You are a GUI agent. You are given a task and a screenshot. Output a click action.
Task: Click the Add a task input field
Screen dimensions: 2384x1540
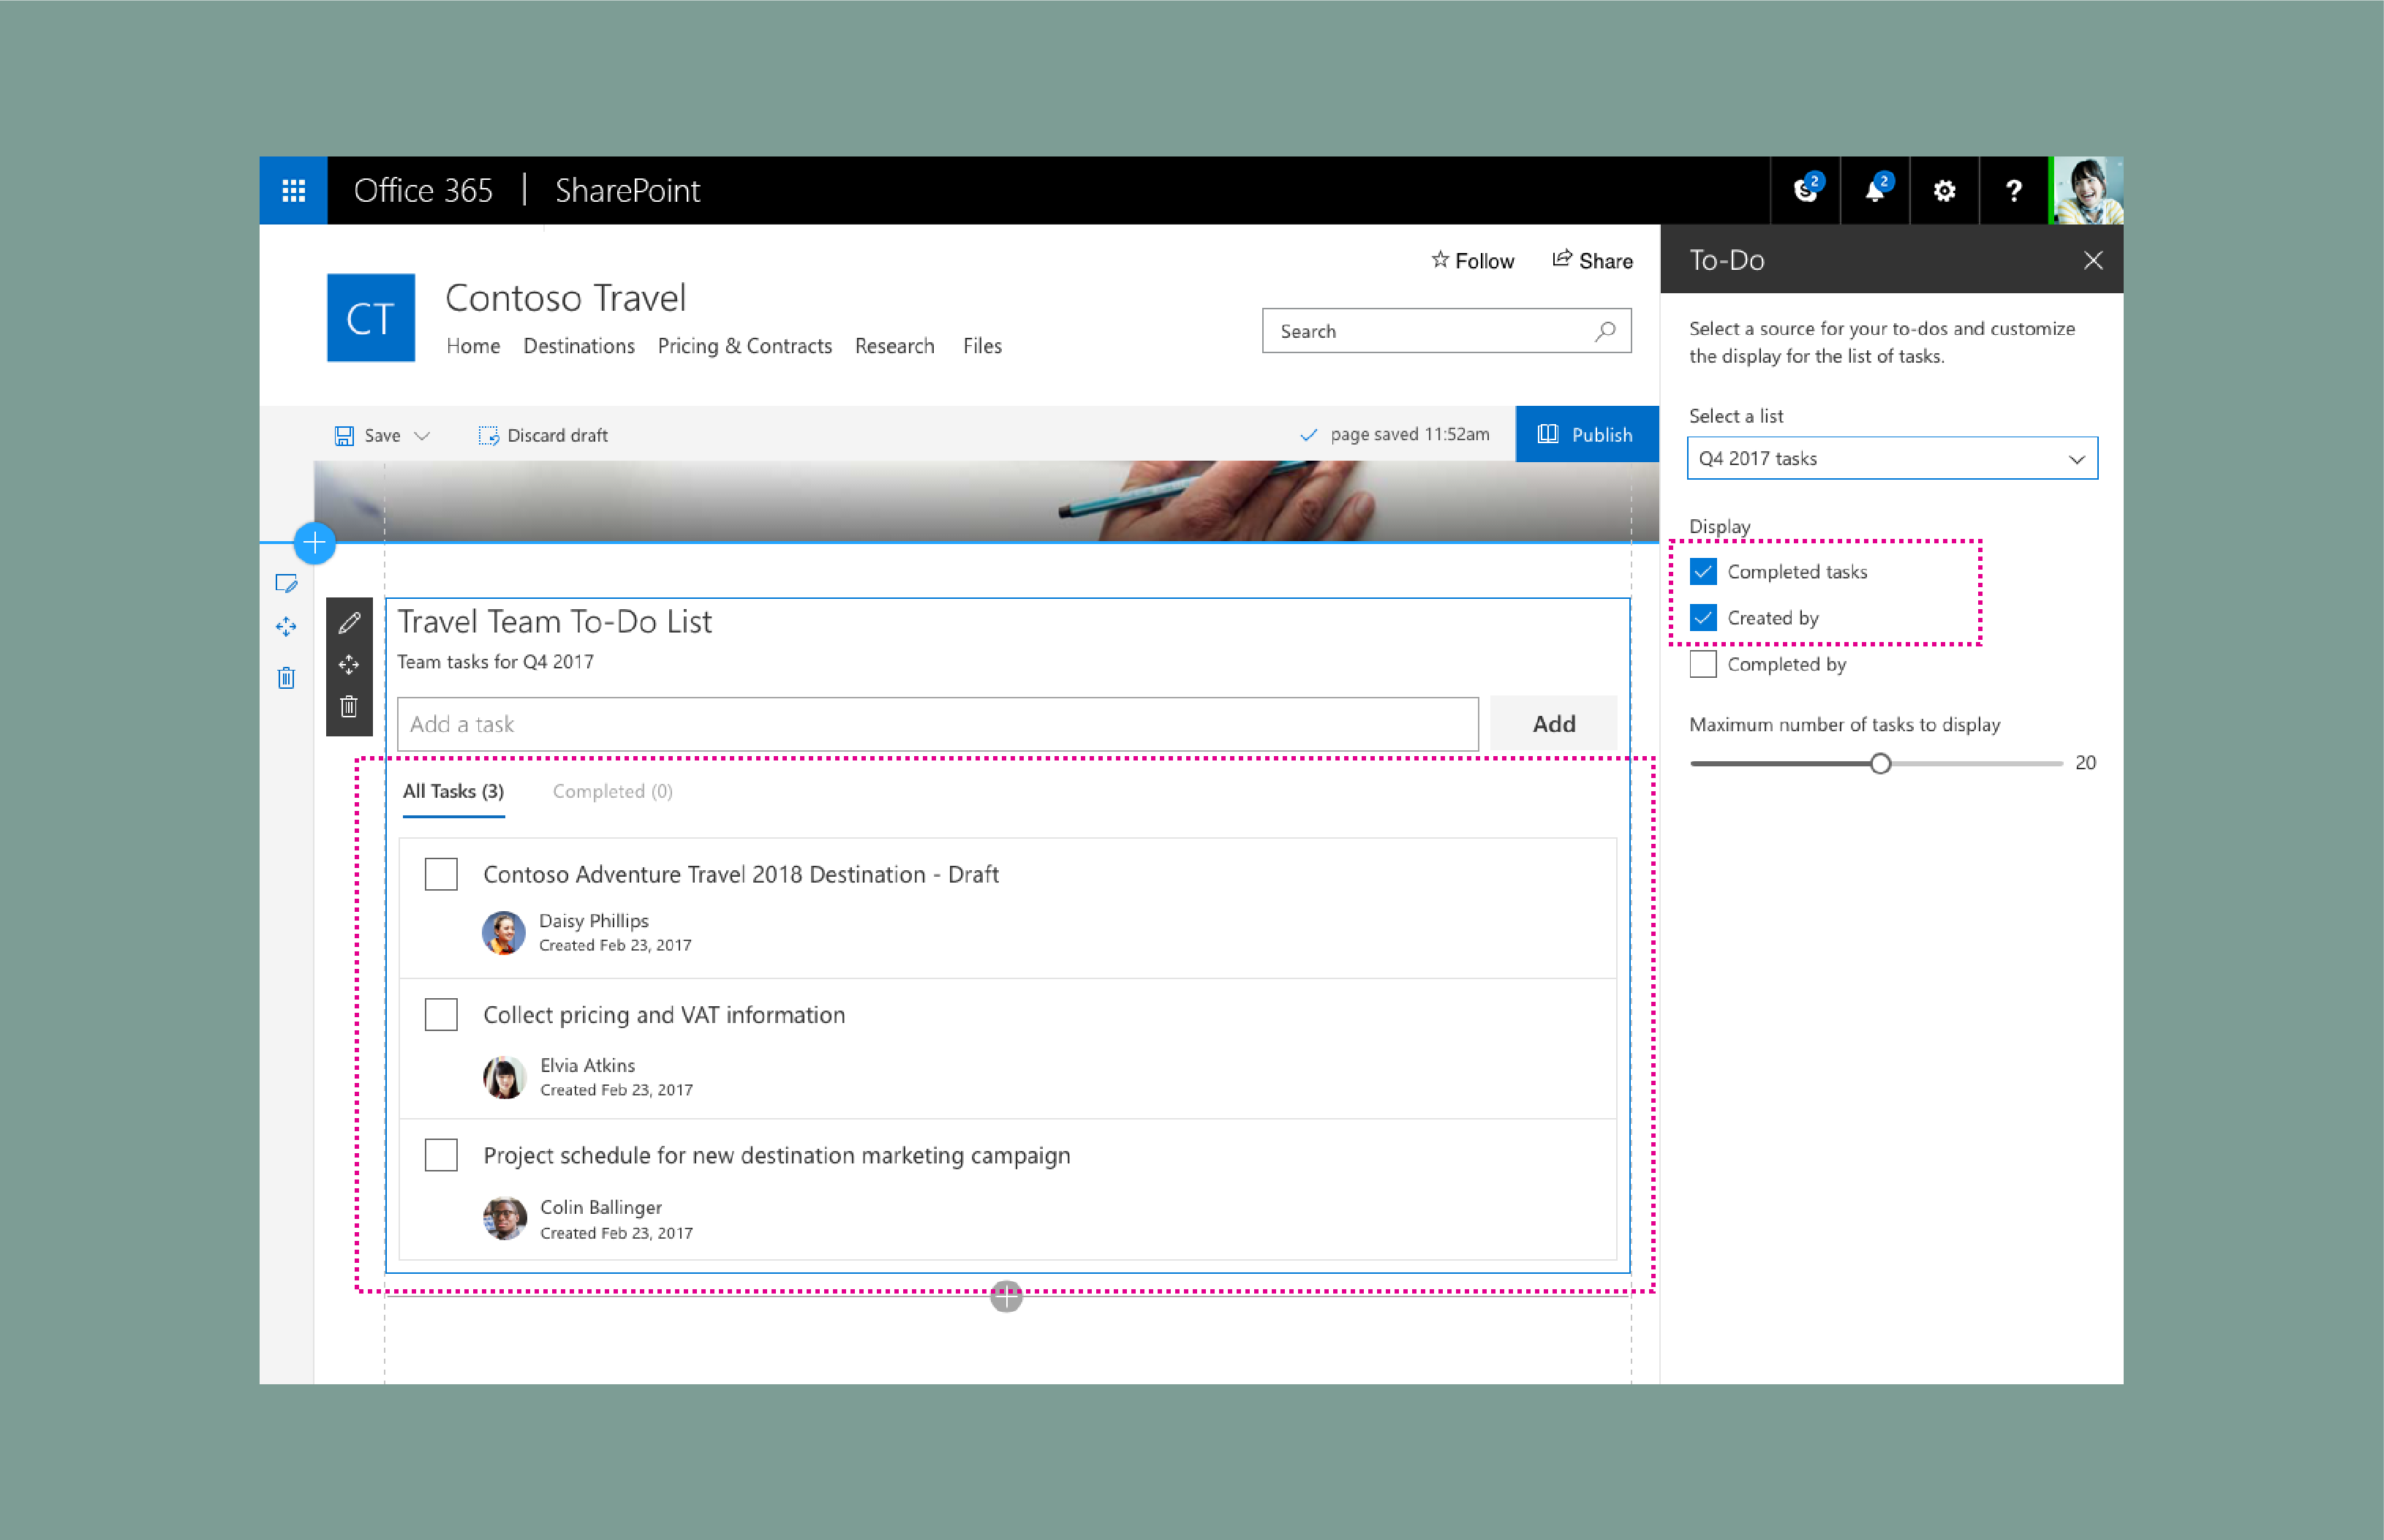[937, 723]
